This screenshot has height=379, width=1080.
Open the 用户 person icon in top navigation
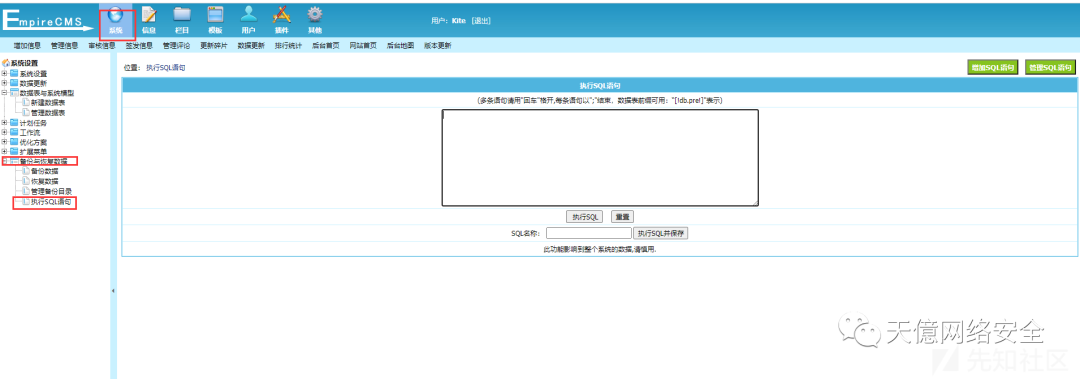pos(249,14)
